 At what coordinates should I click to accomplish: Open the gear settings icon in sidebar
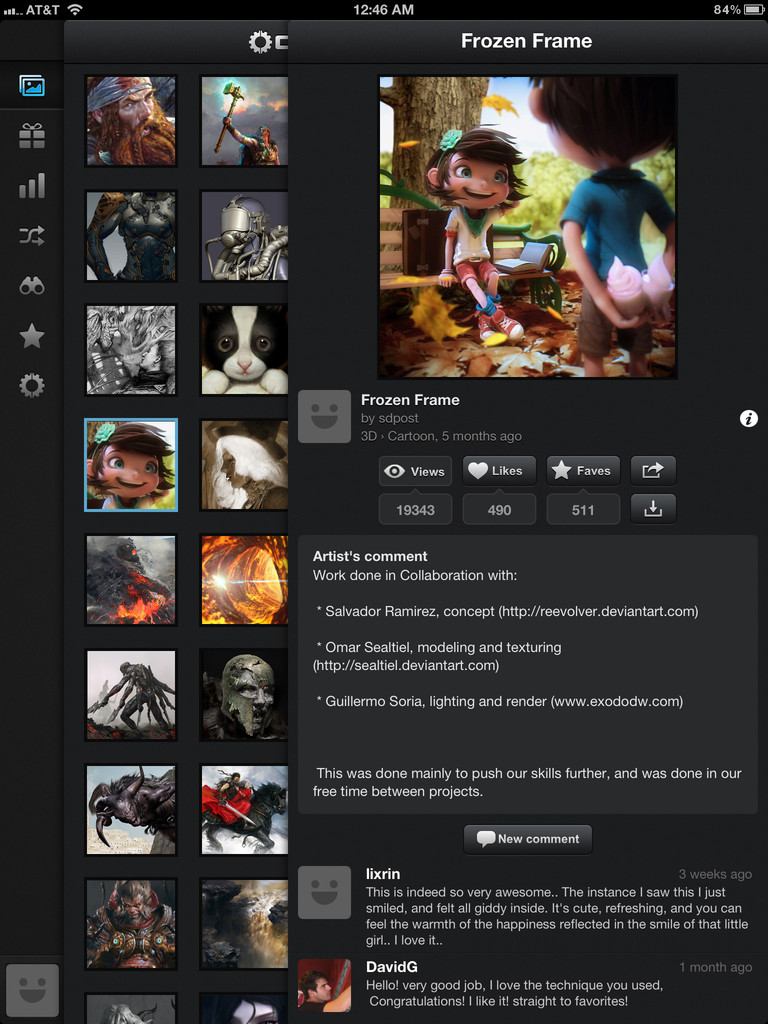[31, 385]
